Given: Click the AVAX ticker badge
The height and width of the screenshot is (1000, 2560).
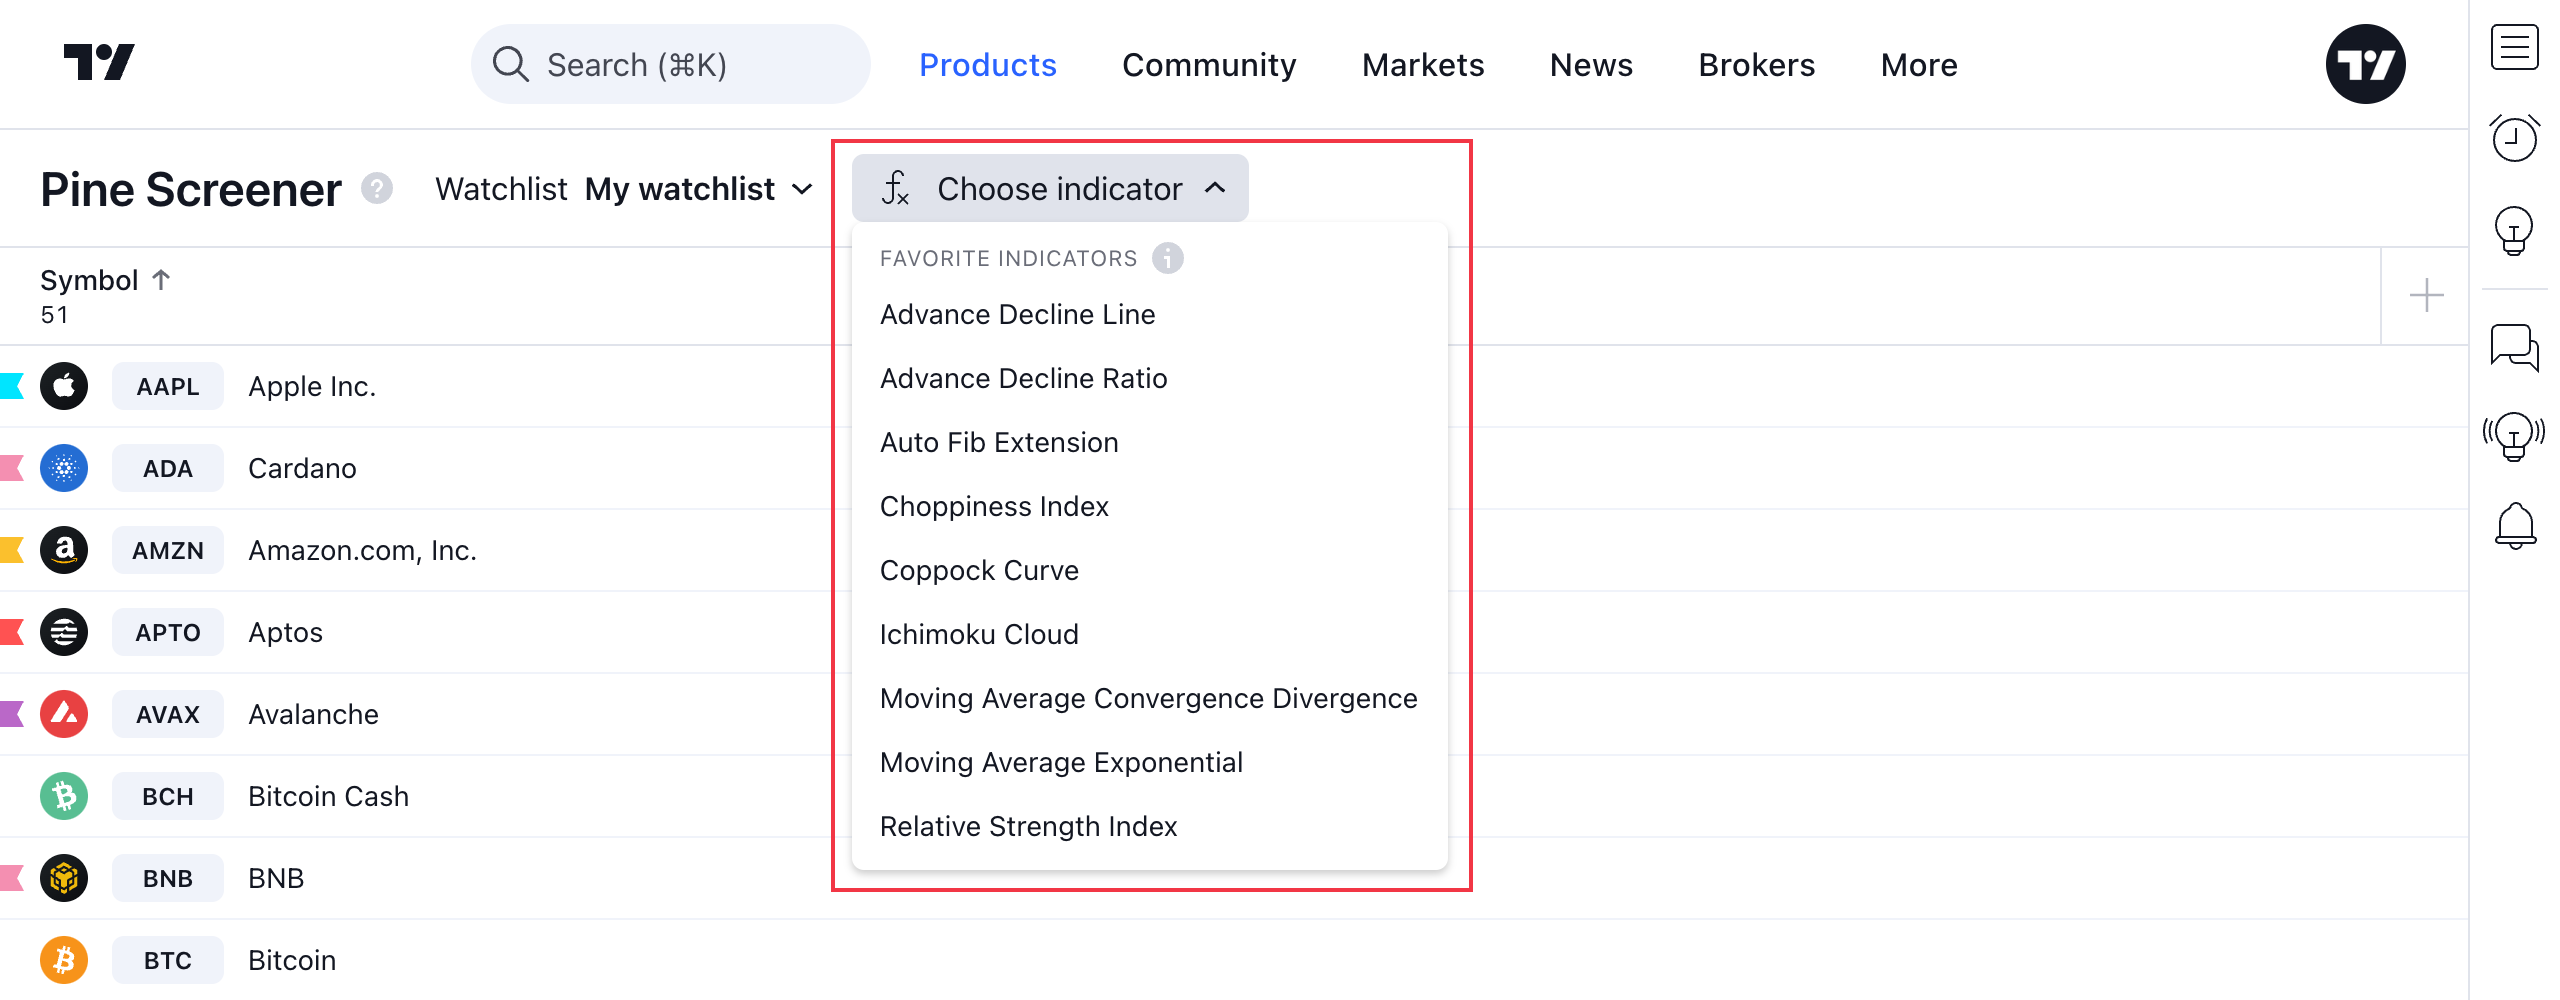Looking at the screenshot, I should 168,714.
